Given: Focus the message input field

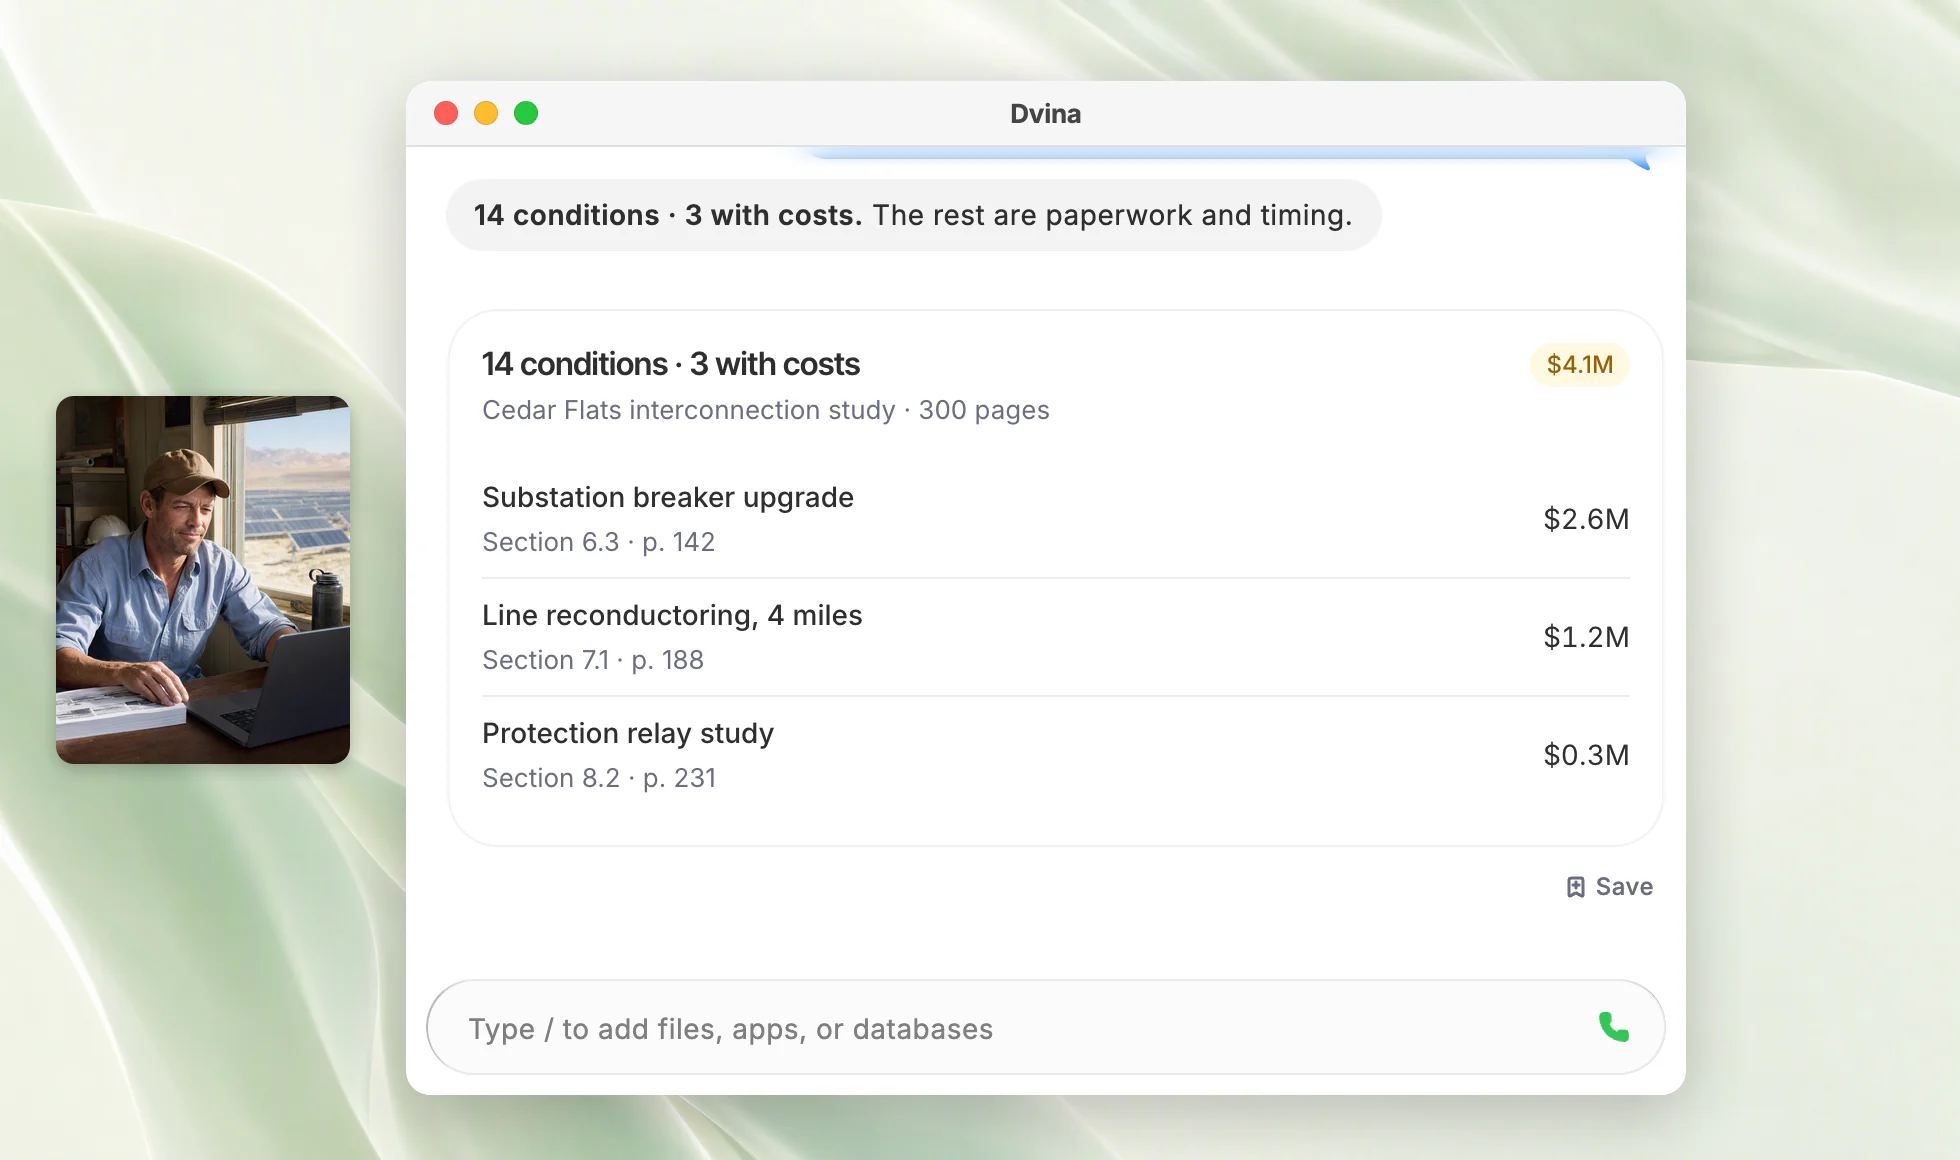Looking at the screenshot, I should coord(1045,1027).
